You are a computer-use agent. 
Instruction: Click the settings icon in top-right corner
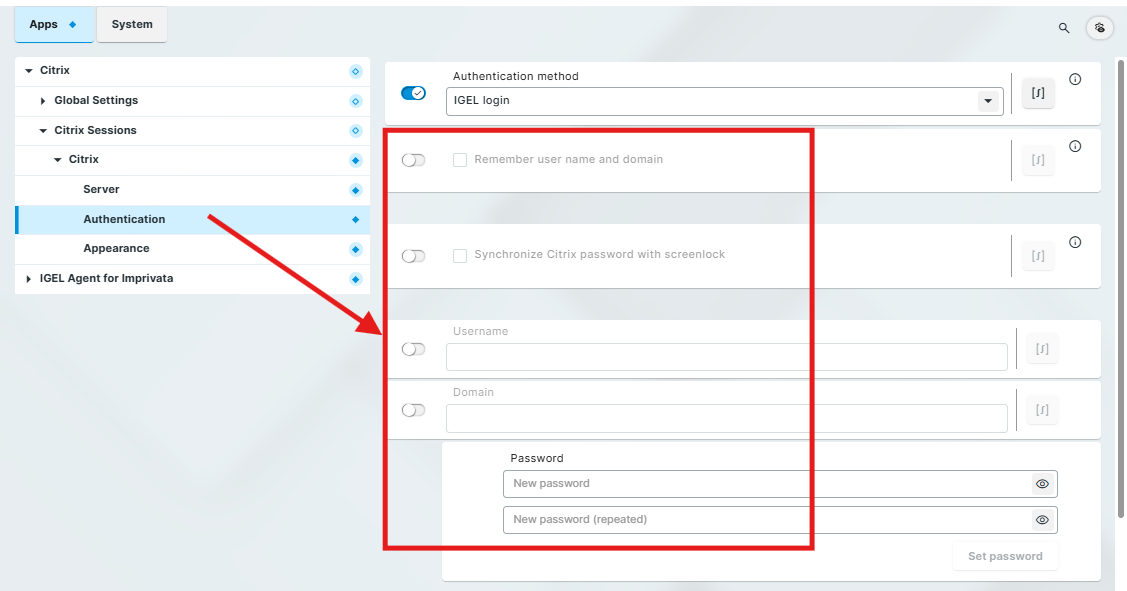coord(1099,28)
